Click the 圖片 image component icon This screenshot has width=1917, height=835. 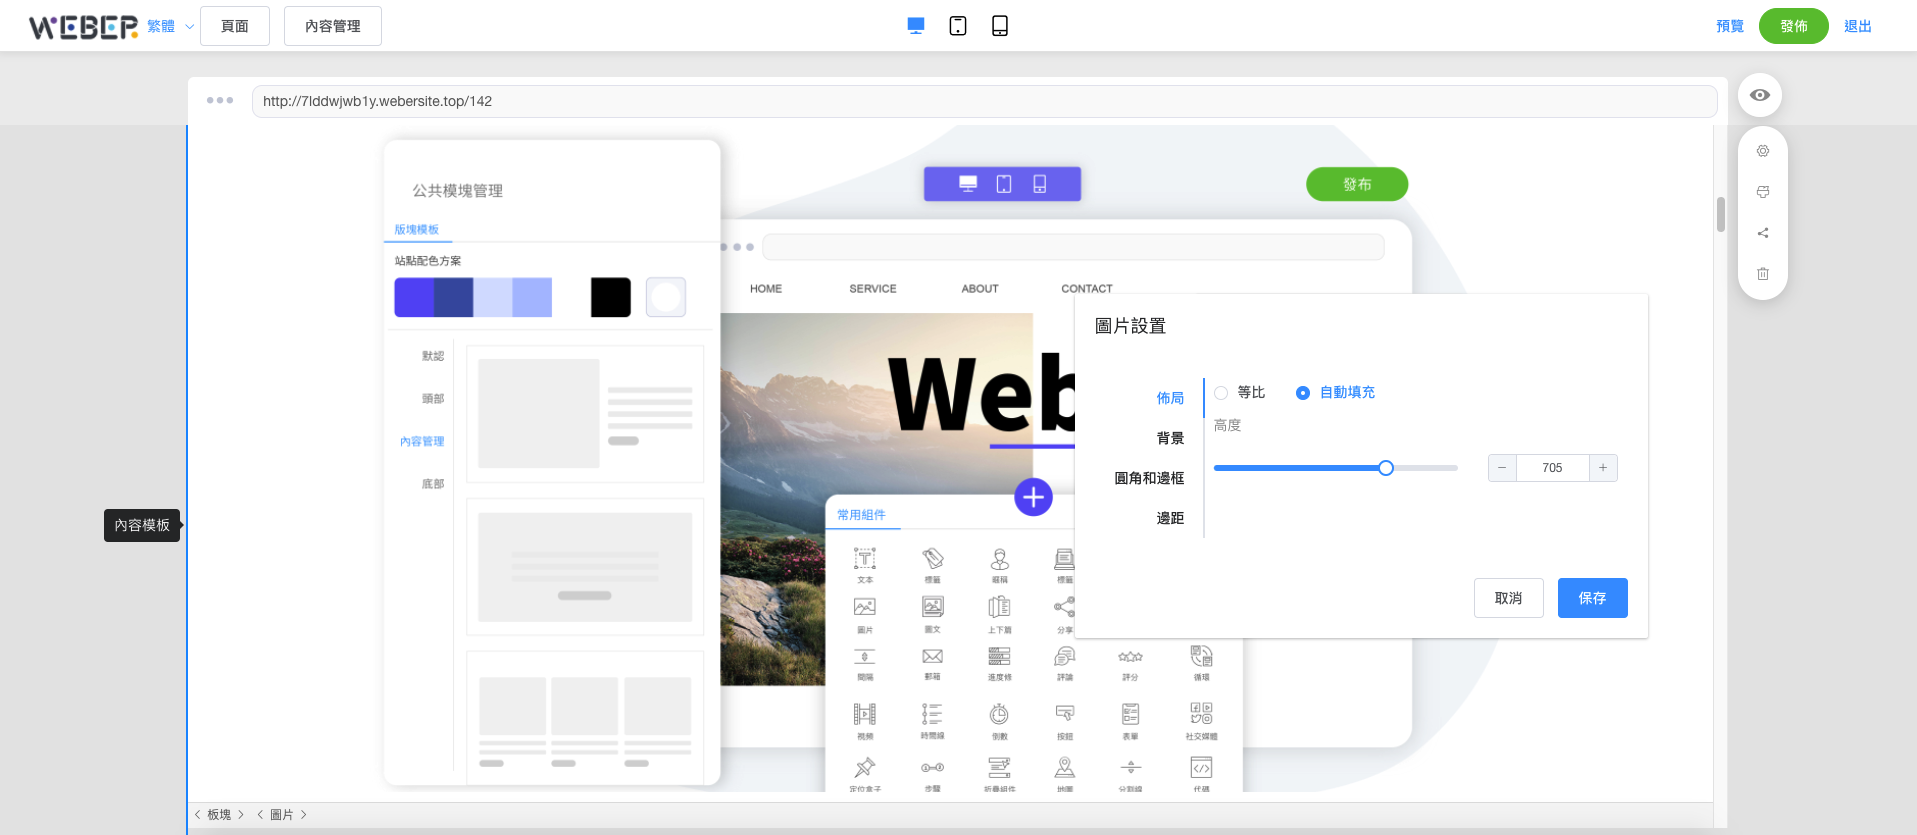tap(865, 607)
